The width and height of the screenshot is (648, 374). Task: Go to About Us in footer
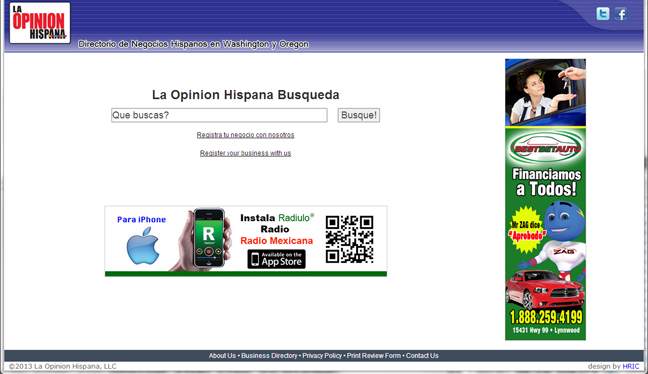tap(222, 356)
